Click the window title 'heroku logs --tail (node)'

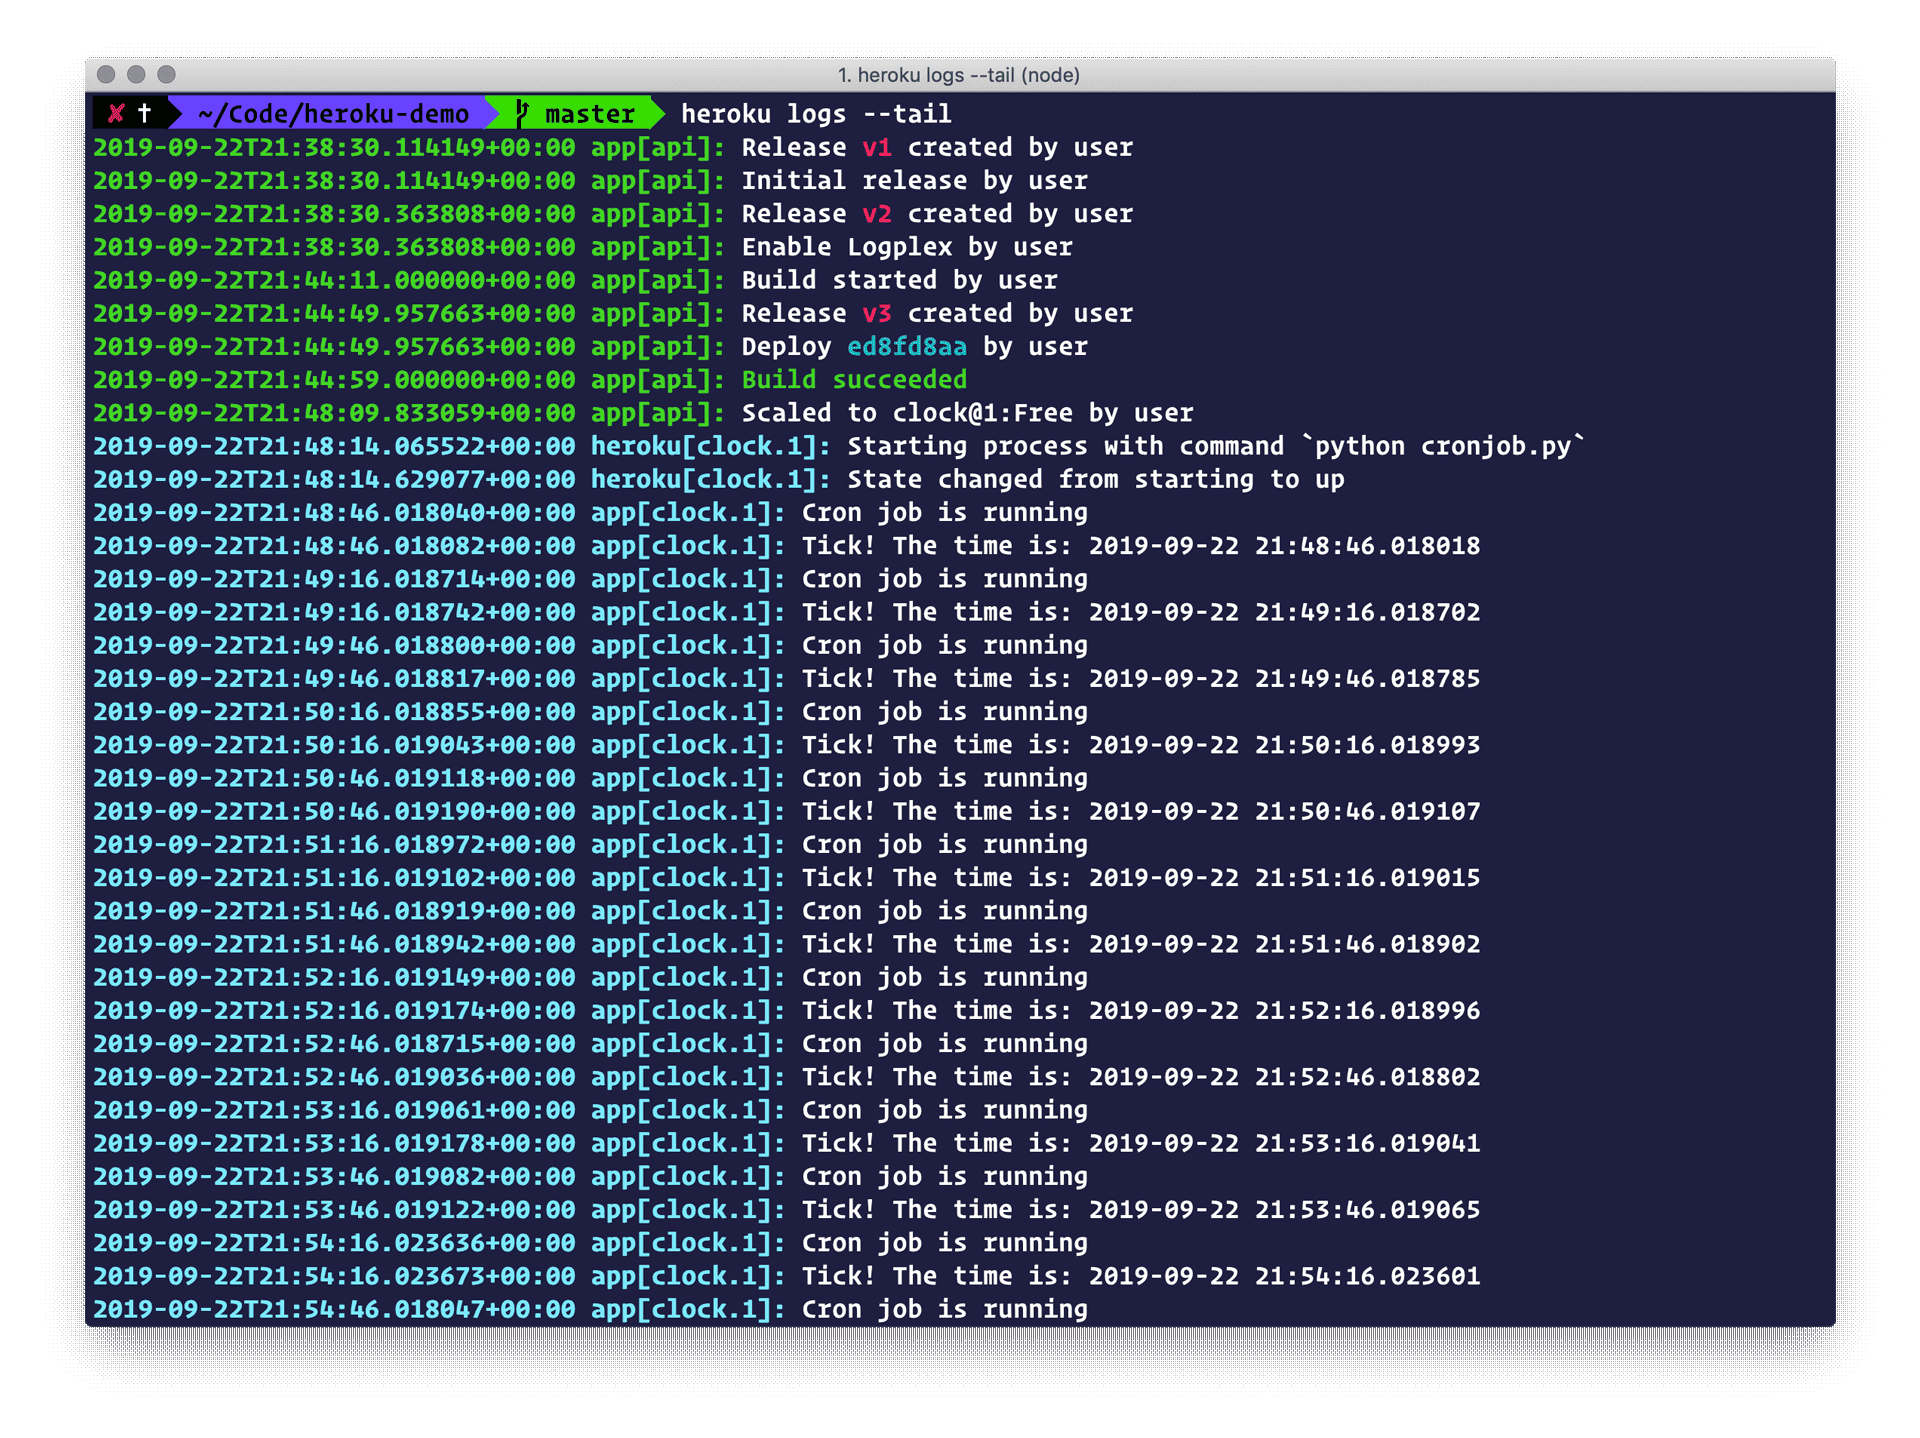coord(958,75)
